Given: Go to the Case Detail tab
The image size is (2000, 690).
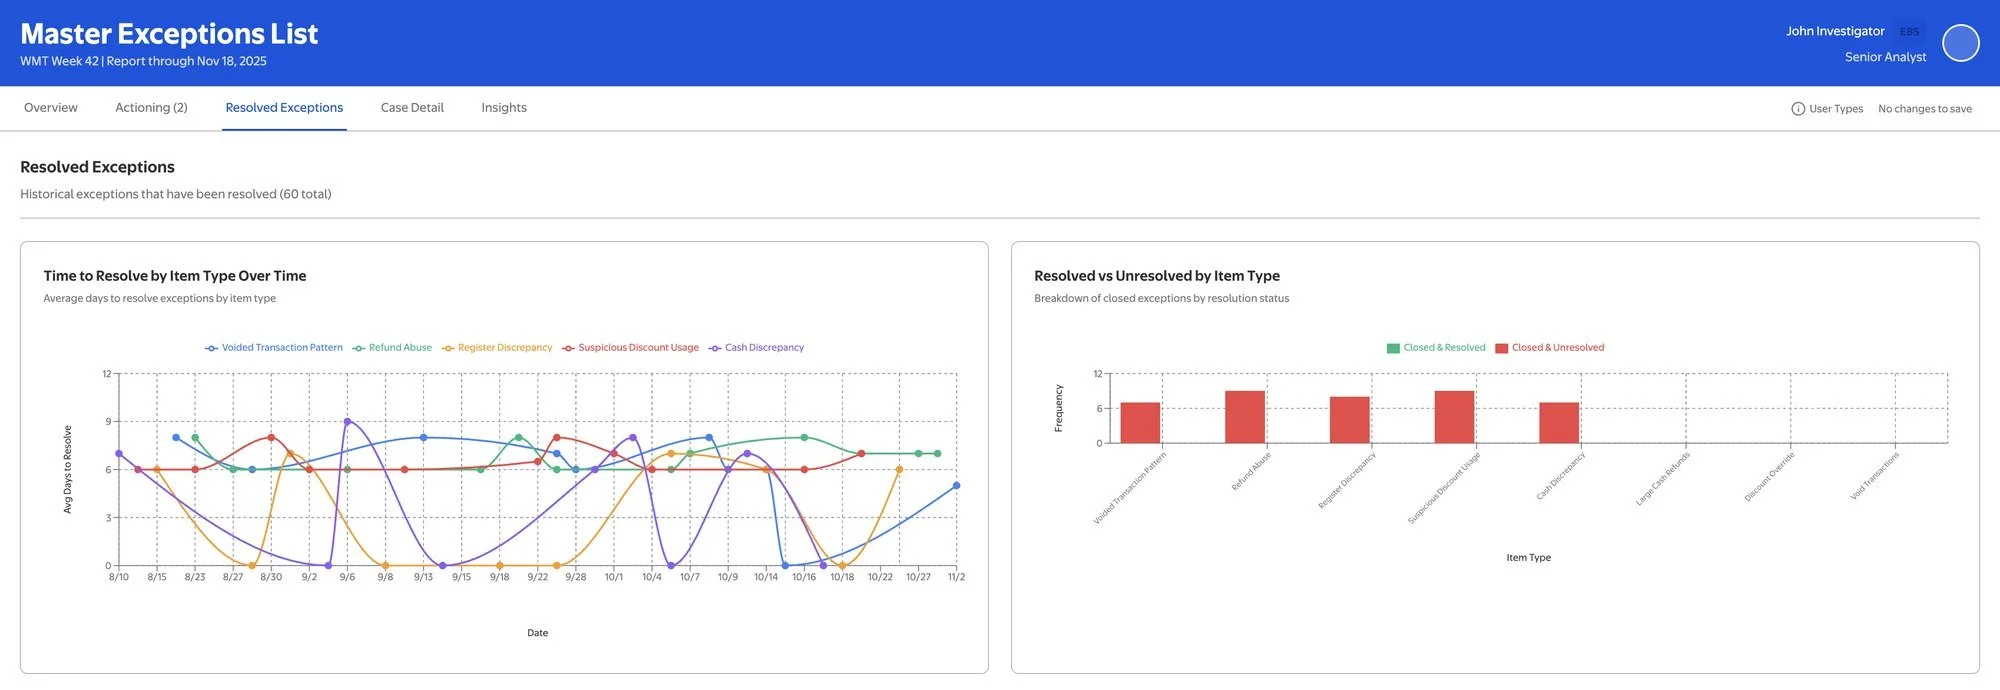Looking at the screenshot, I should coord(412,108).
